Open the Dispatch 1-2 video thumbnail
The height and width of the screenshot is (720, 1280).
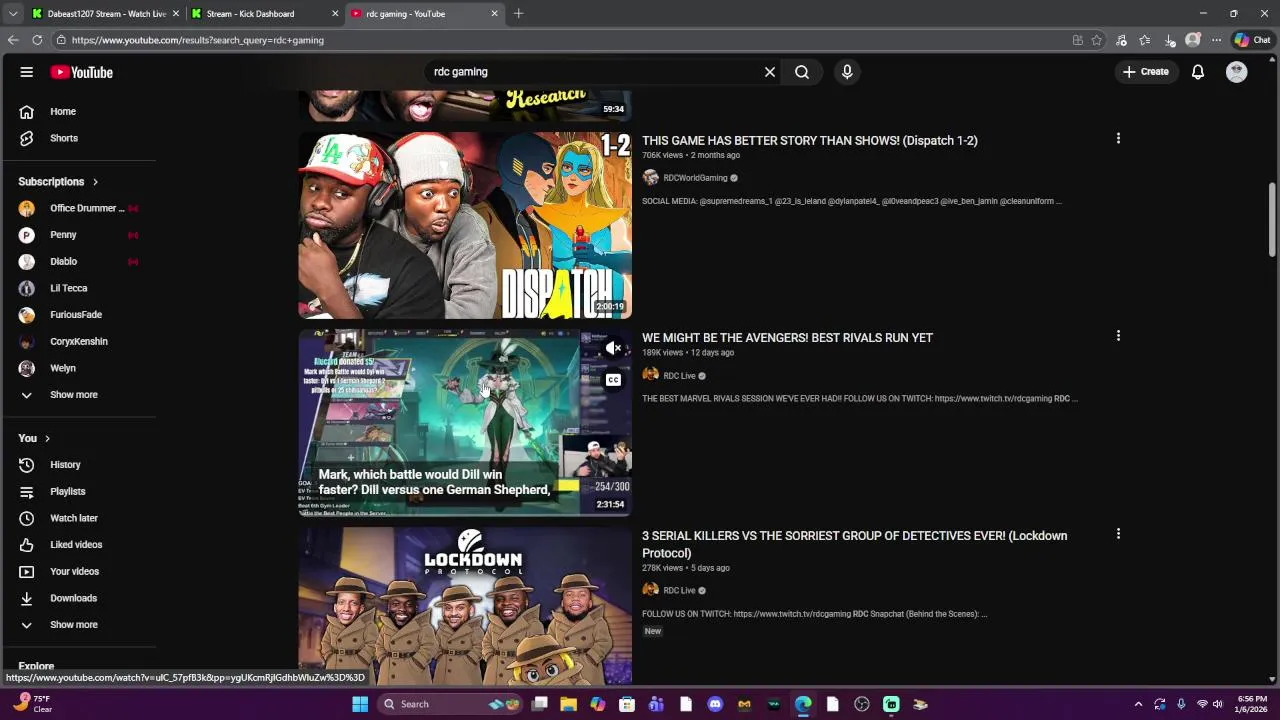point(465,225)
